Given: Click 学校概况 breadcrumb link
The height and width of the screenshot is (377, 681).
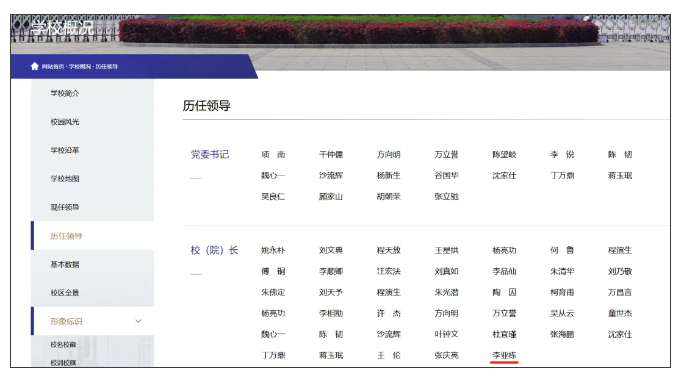Looking at the screenshot, I should (x=80, y=66).
